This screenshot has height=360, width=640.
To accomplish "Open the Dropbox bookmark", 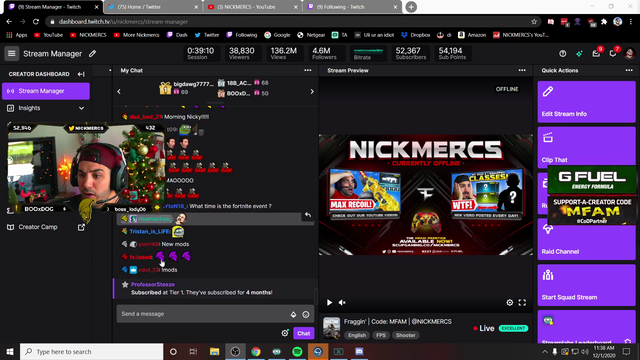I will (416, 35).
